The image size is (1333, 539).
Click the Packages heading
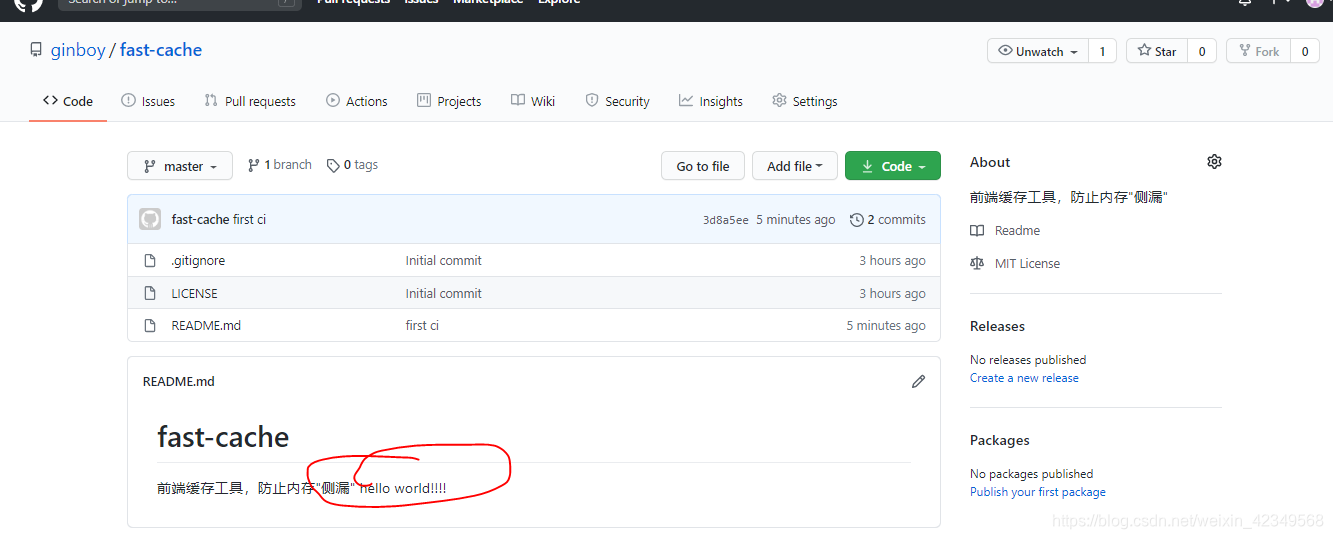pyautogui.click(x=1000, y=440)
